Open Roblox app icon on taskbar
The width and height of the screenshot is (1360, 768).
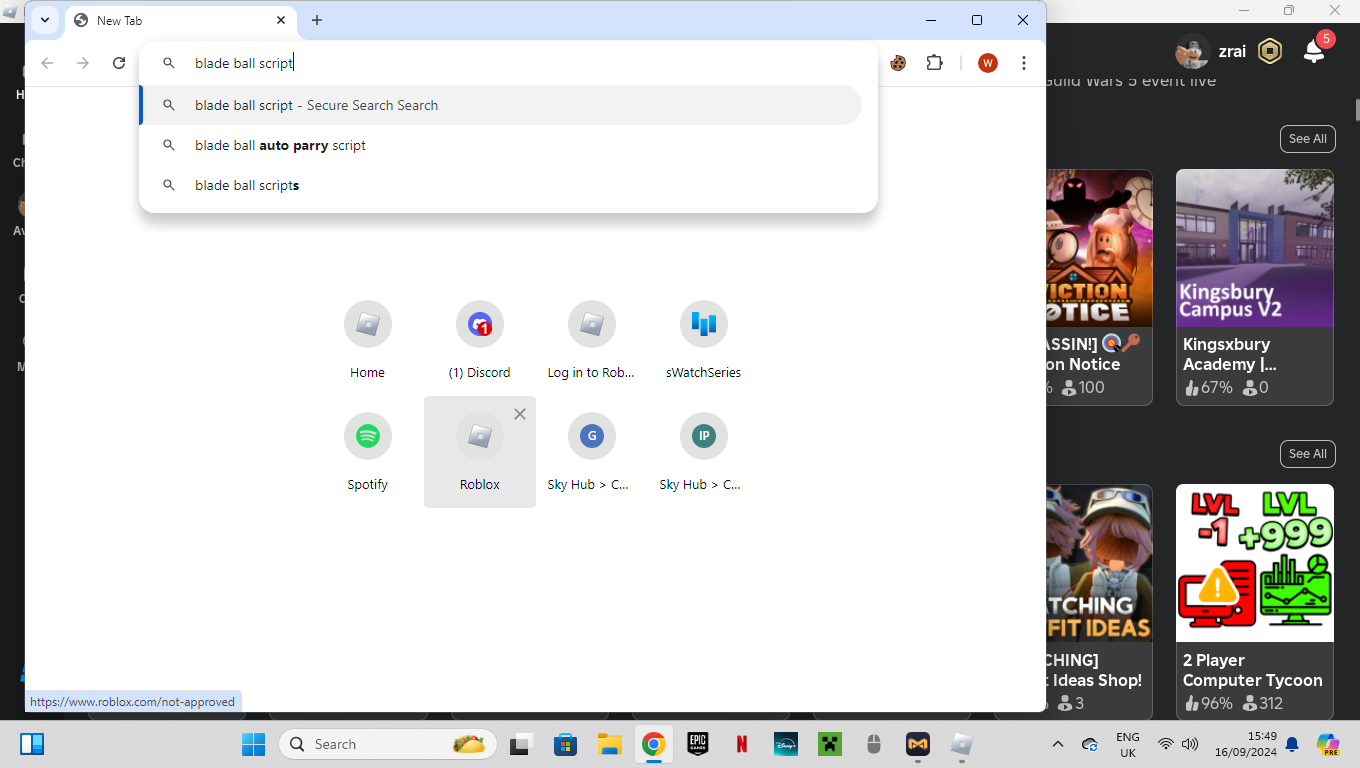(961, 744)
